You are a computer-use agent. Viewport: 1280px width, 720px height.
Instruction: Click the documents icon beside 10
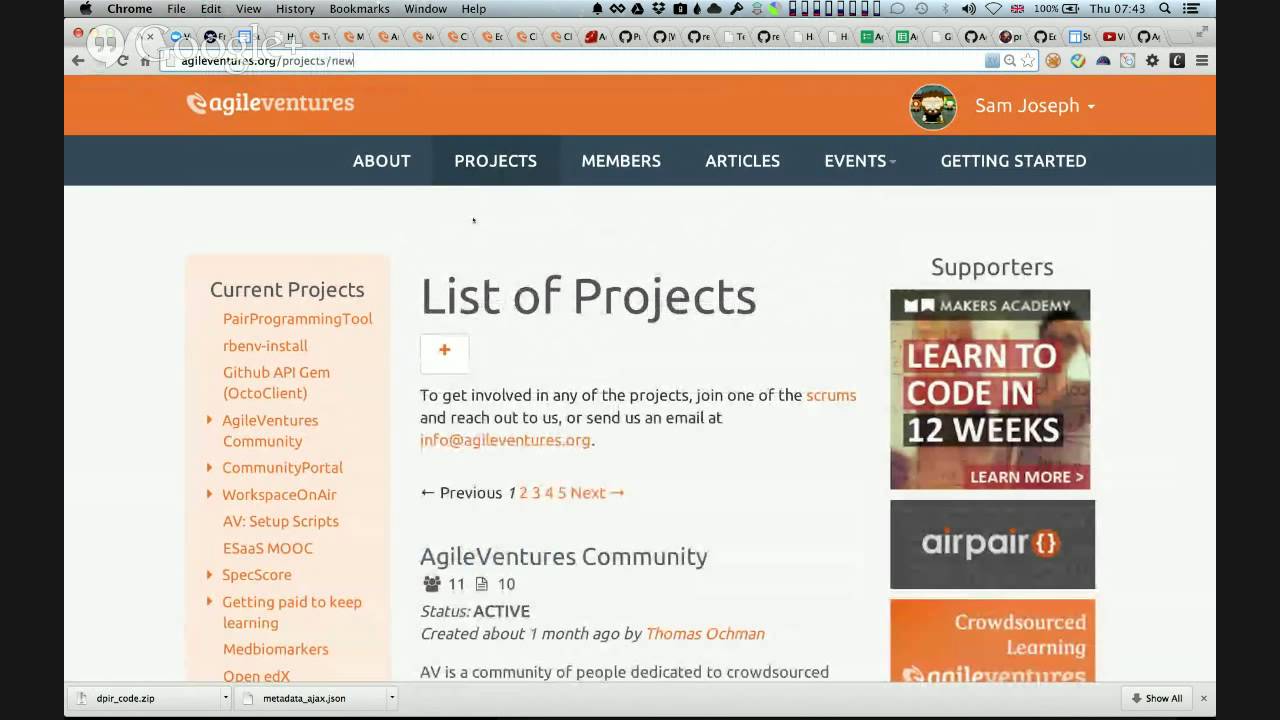pyautogui.click(x=482, y=584)
